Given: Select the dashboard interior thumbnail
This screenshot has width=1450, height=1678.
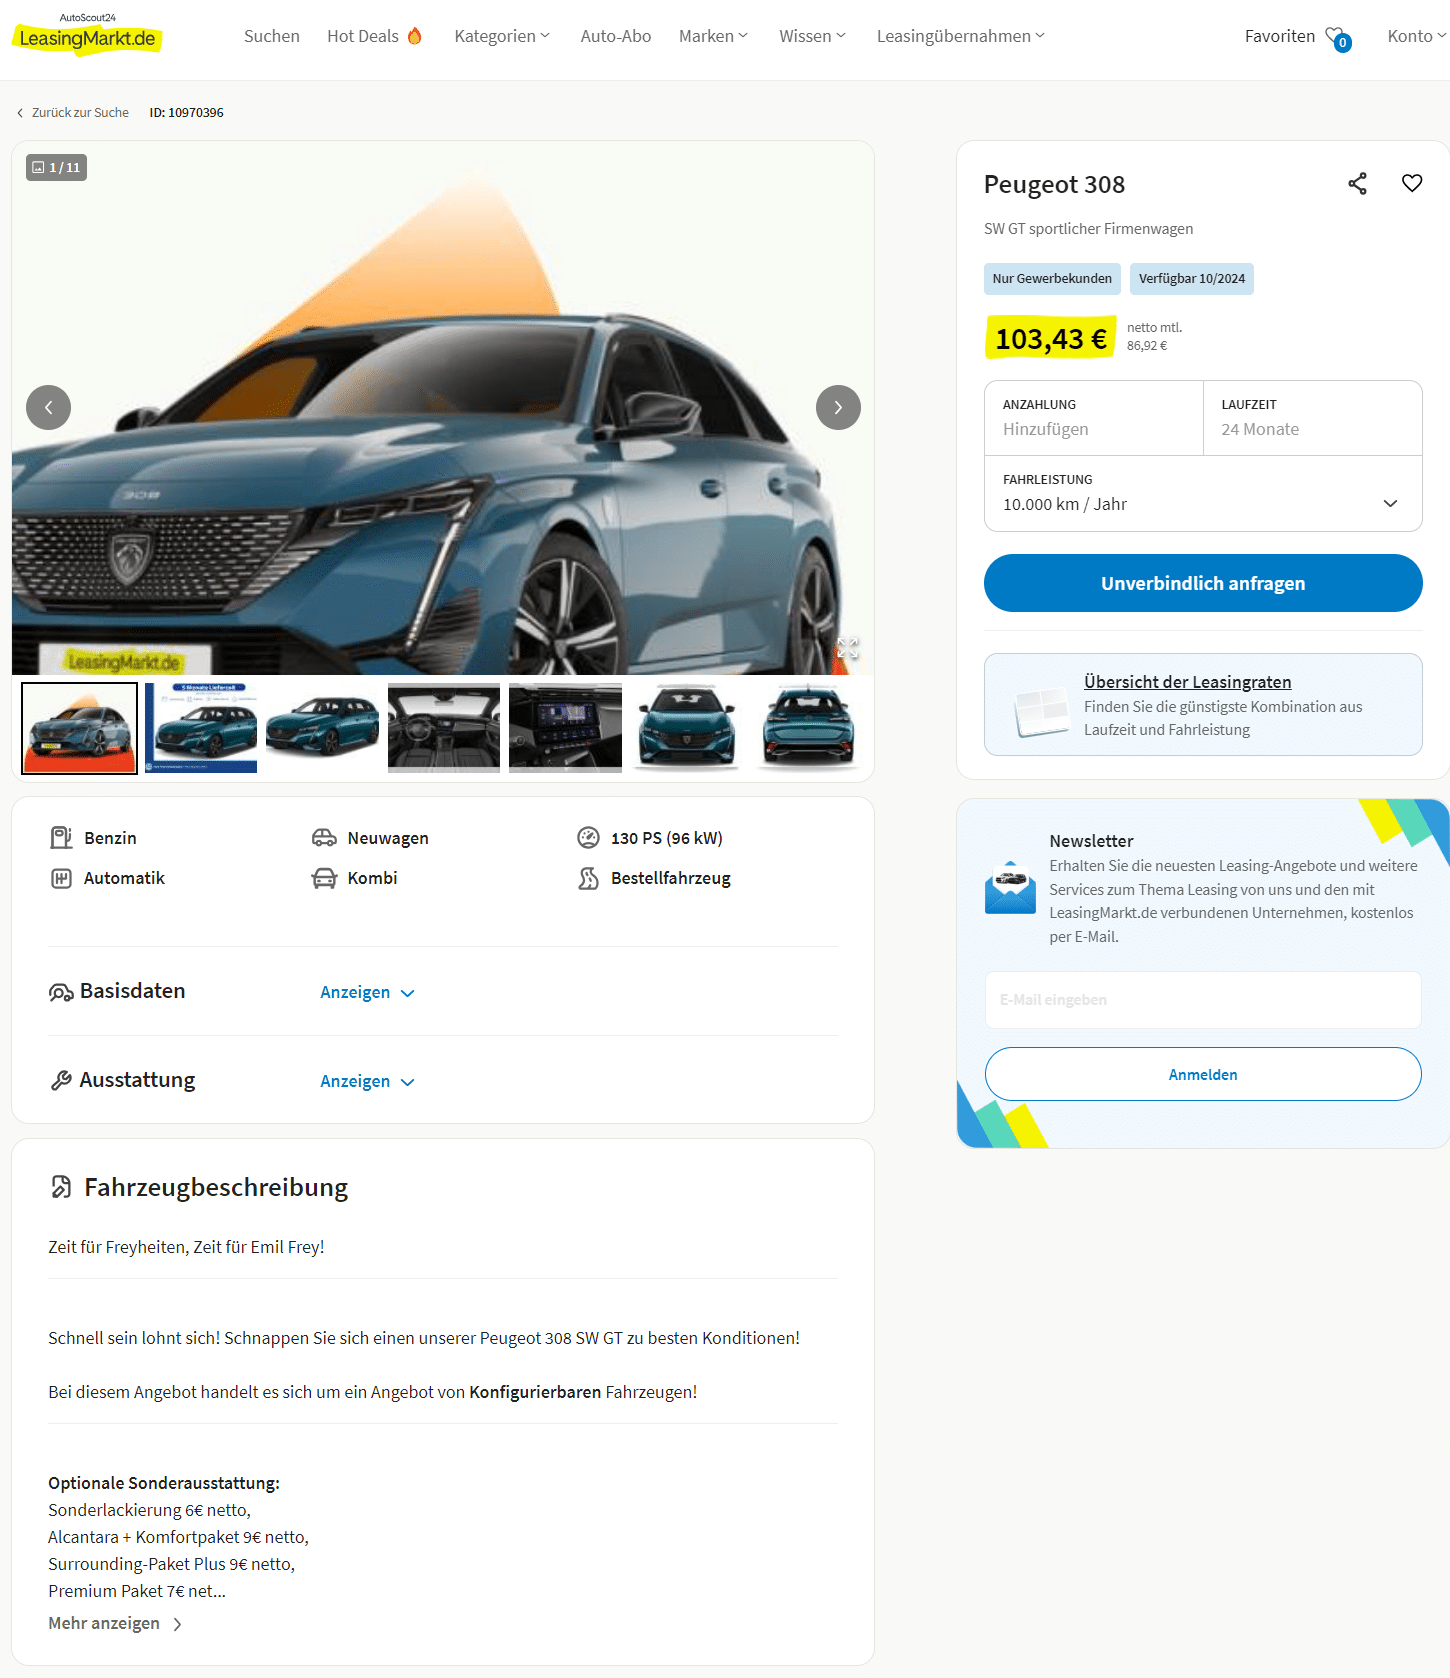Looking at the screenshot, I should [x=444, y=728].
